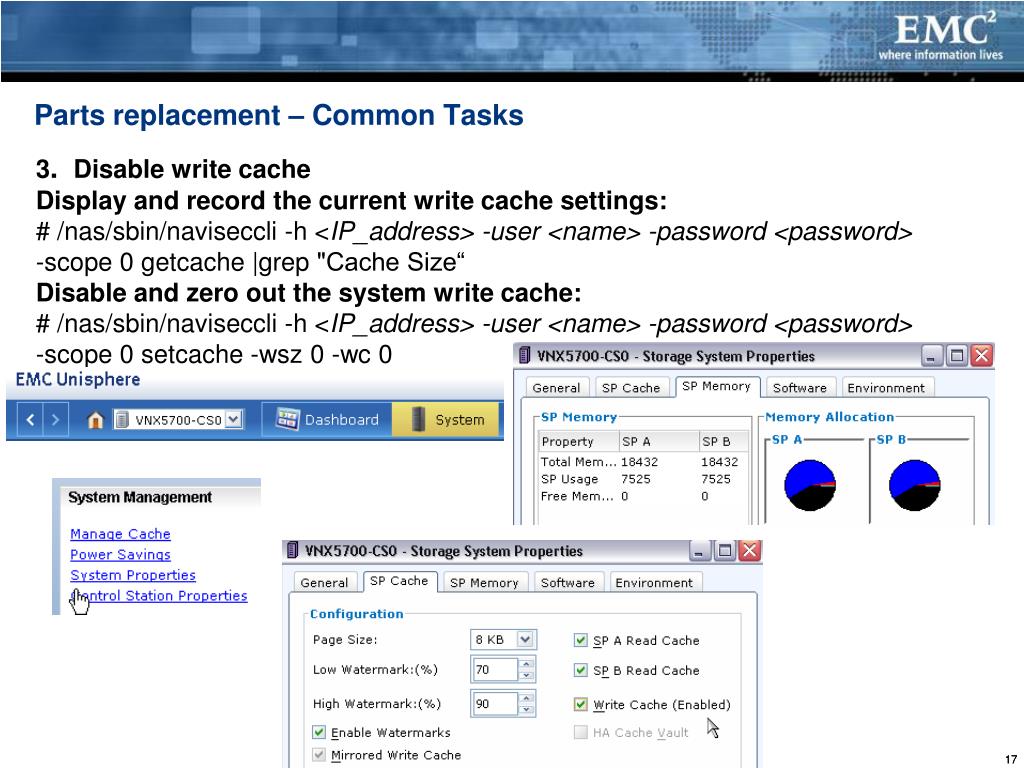The height and width of the screenshot is (768, 1024).
Task: Open SP Cache tab in the upper properties window
Action: coord(631,388)
